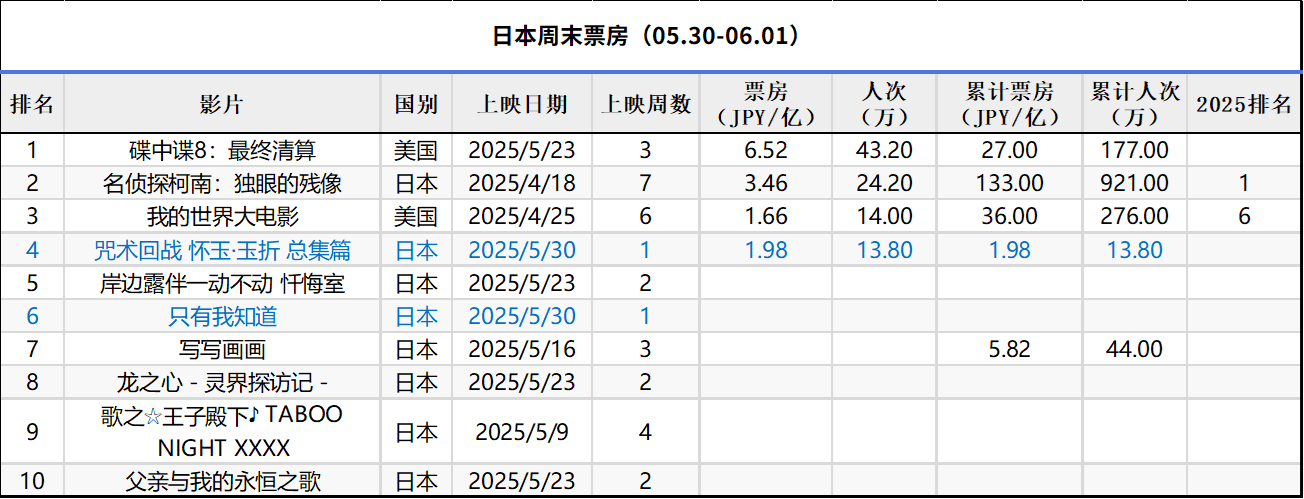This screenshot has width=1304, height=499.
Task: Click film name 岸边露伴一动不动 忏悔室
Action: [222, 283]
